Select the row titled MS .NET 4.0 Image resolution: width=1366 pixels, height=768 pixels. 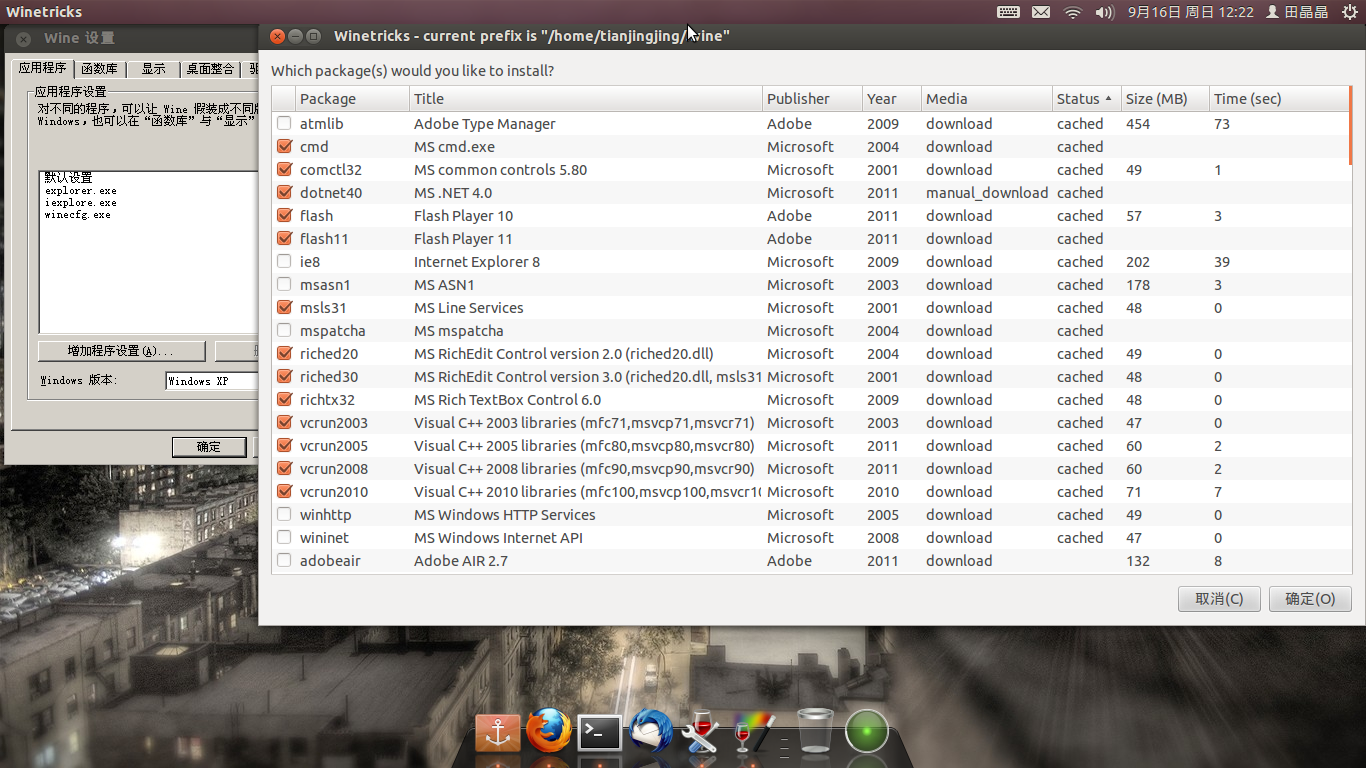(812, 193)
